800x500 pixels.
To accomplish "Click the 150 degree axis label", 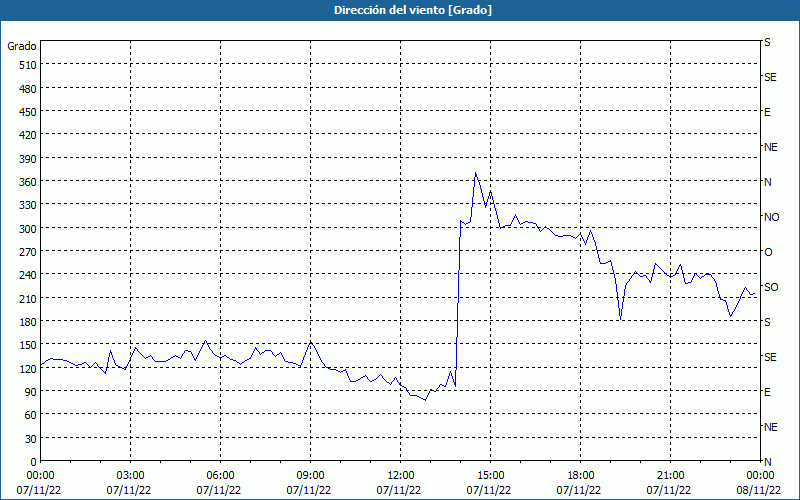I will (x=28, y=345).
